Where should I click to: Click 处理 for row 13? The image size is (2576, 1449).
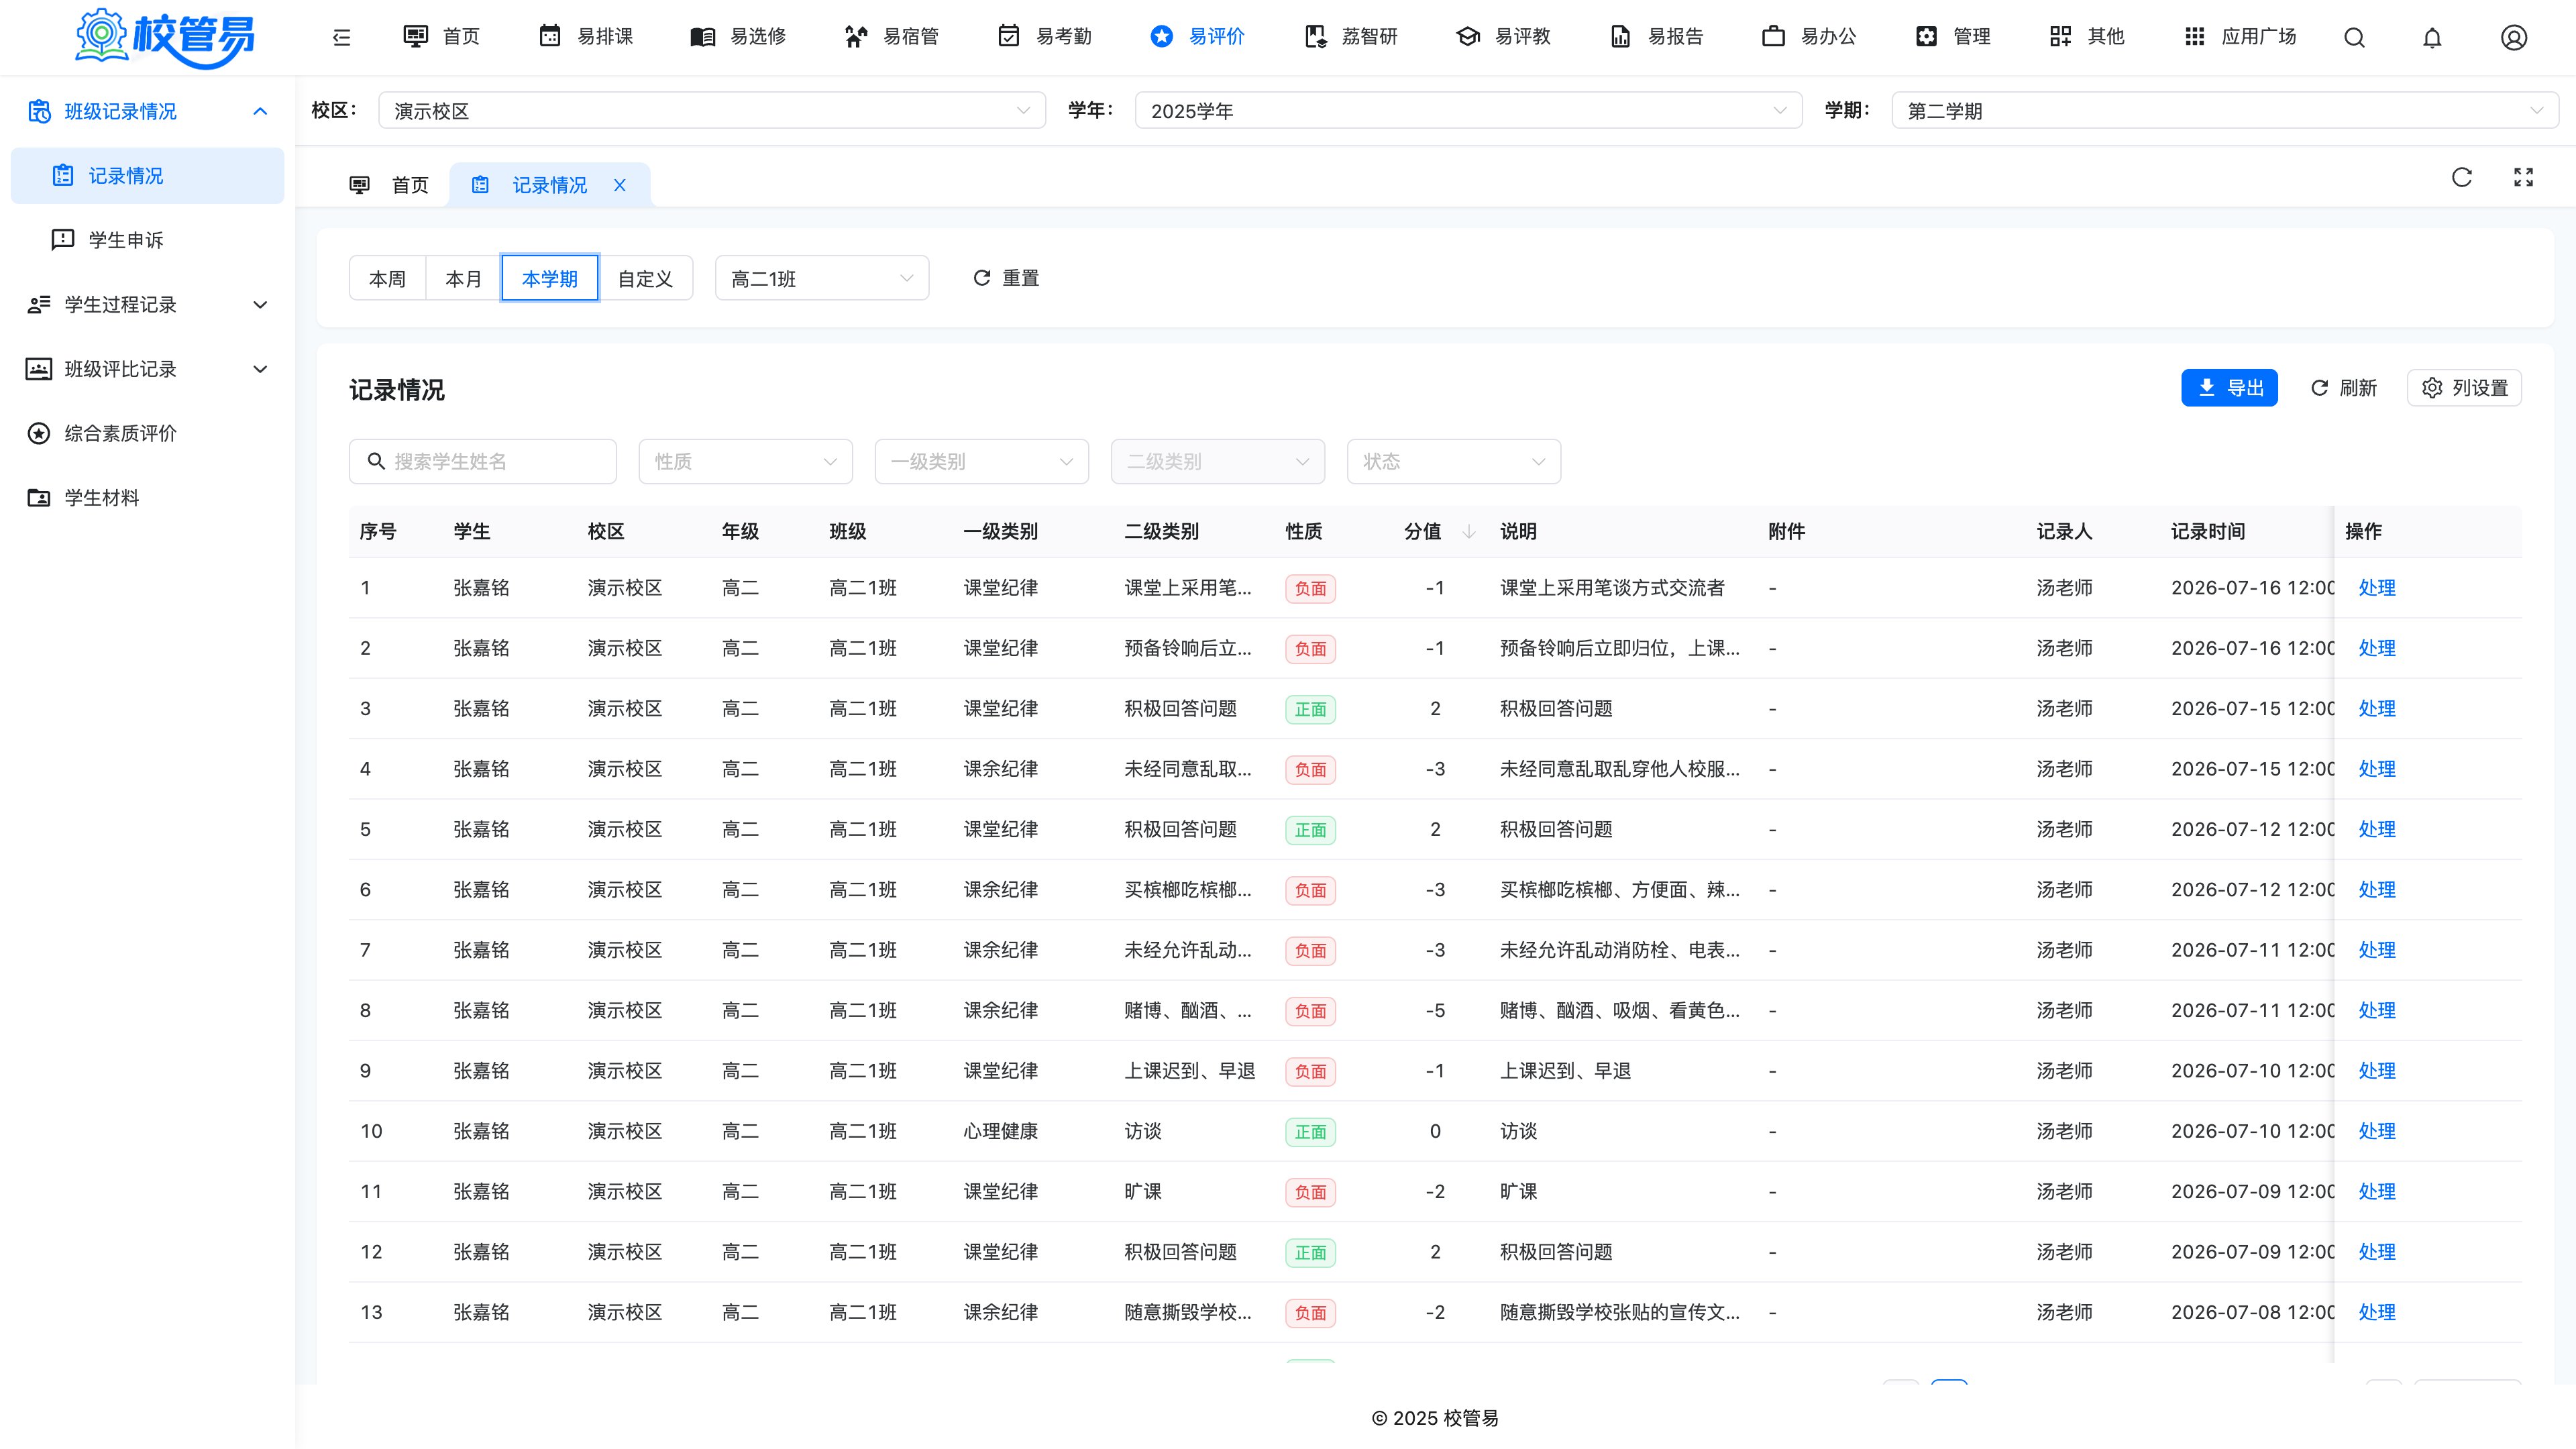2377,1312
